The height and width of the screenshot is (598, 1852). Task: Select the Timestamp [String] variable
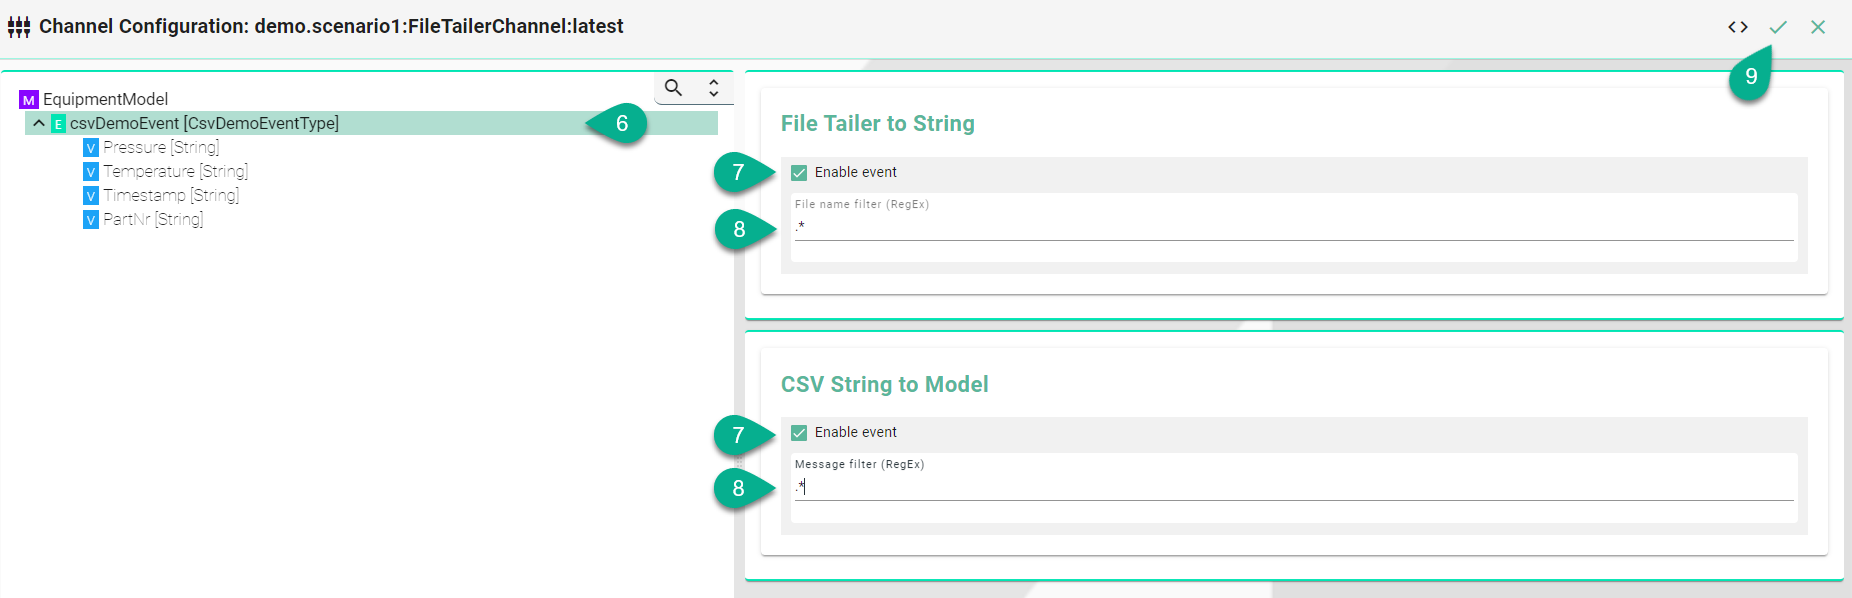click(x=171, y=195)
